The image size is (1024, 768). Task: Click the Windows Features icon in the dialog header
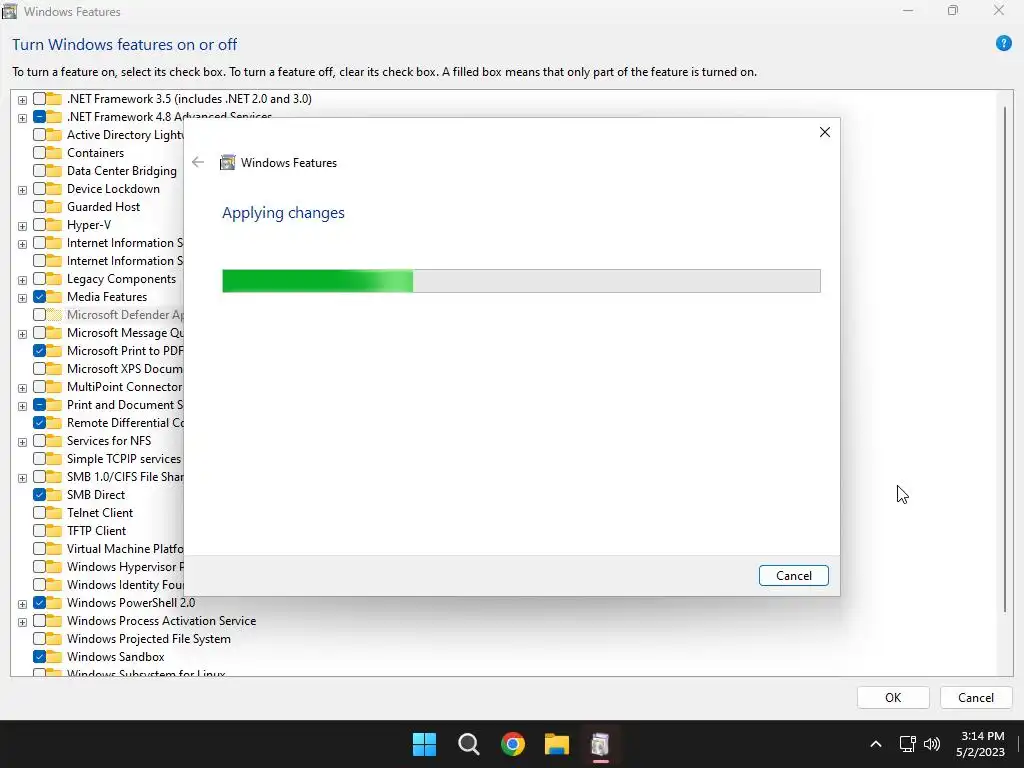point(227,163)
